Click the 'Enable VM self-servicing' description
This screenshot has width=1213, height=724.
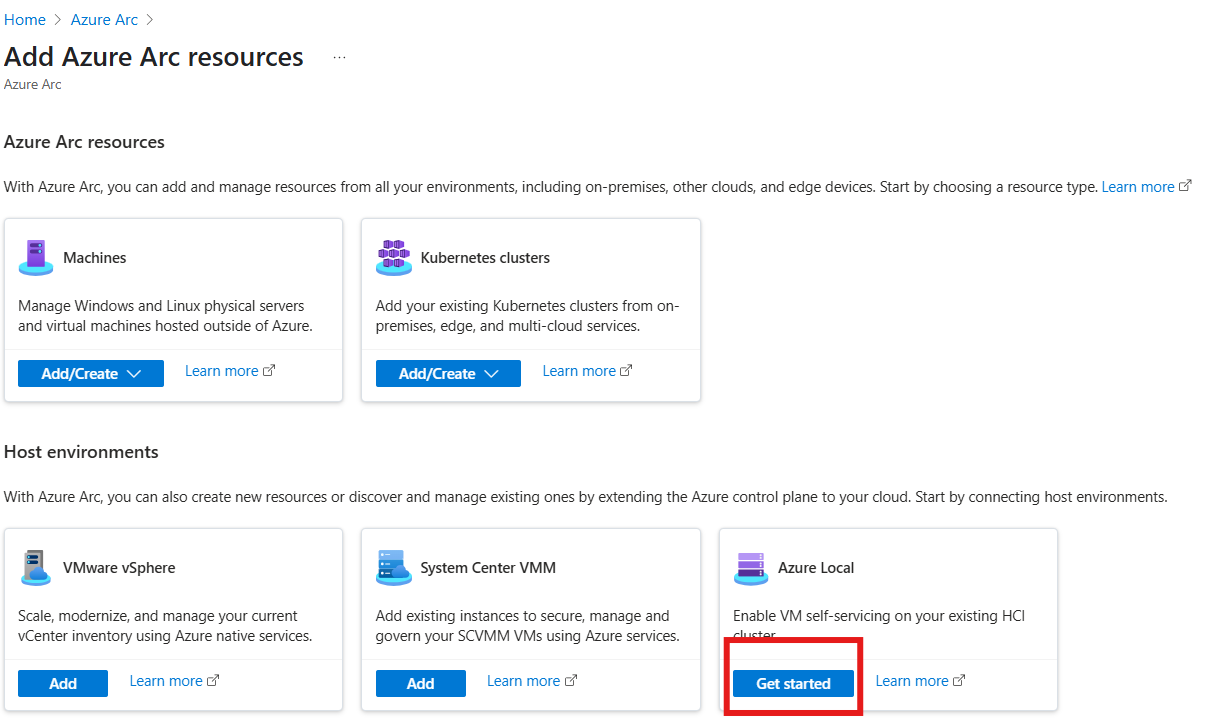tap(879, 625)
